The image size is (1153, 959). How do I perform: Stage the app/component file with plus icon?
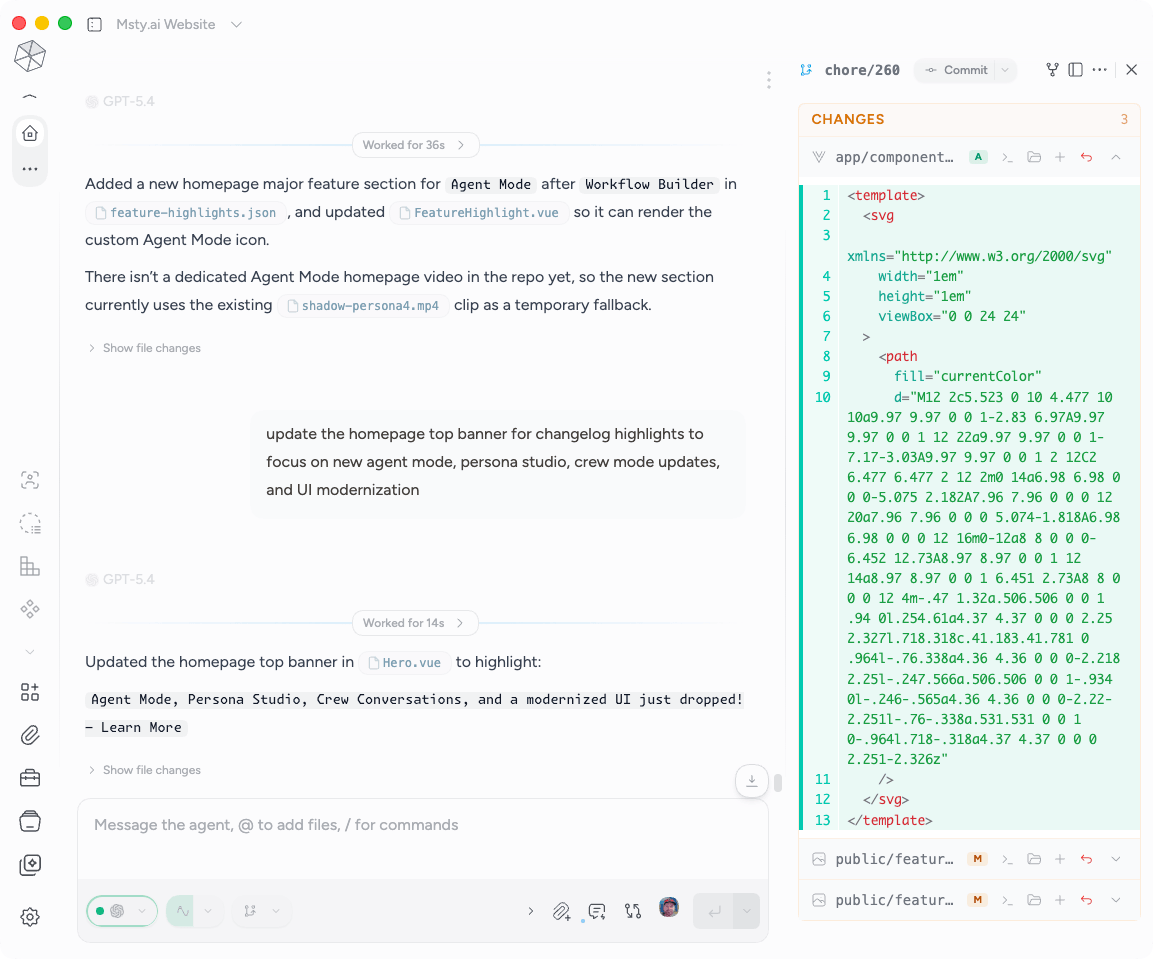pyautogui.click(x=1060, y=157)
